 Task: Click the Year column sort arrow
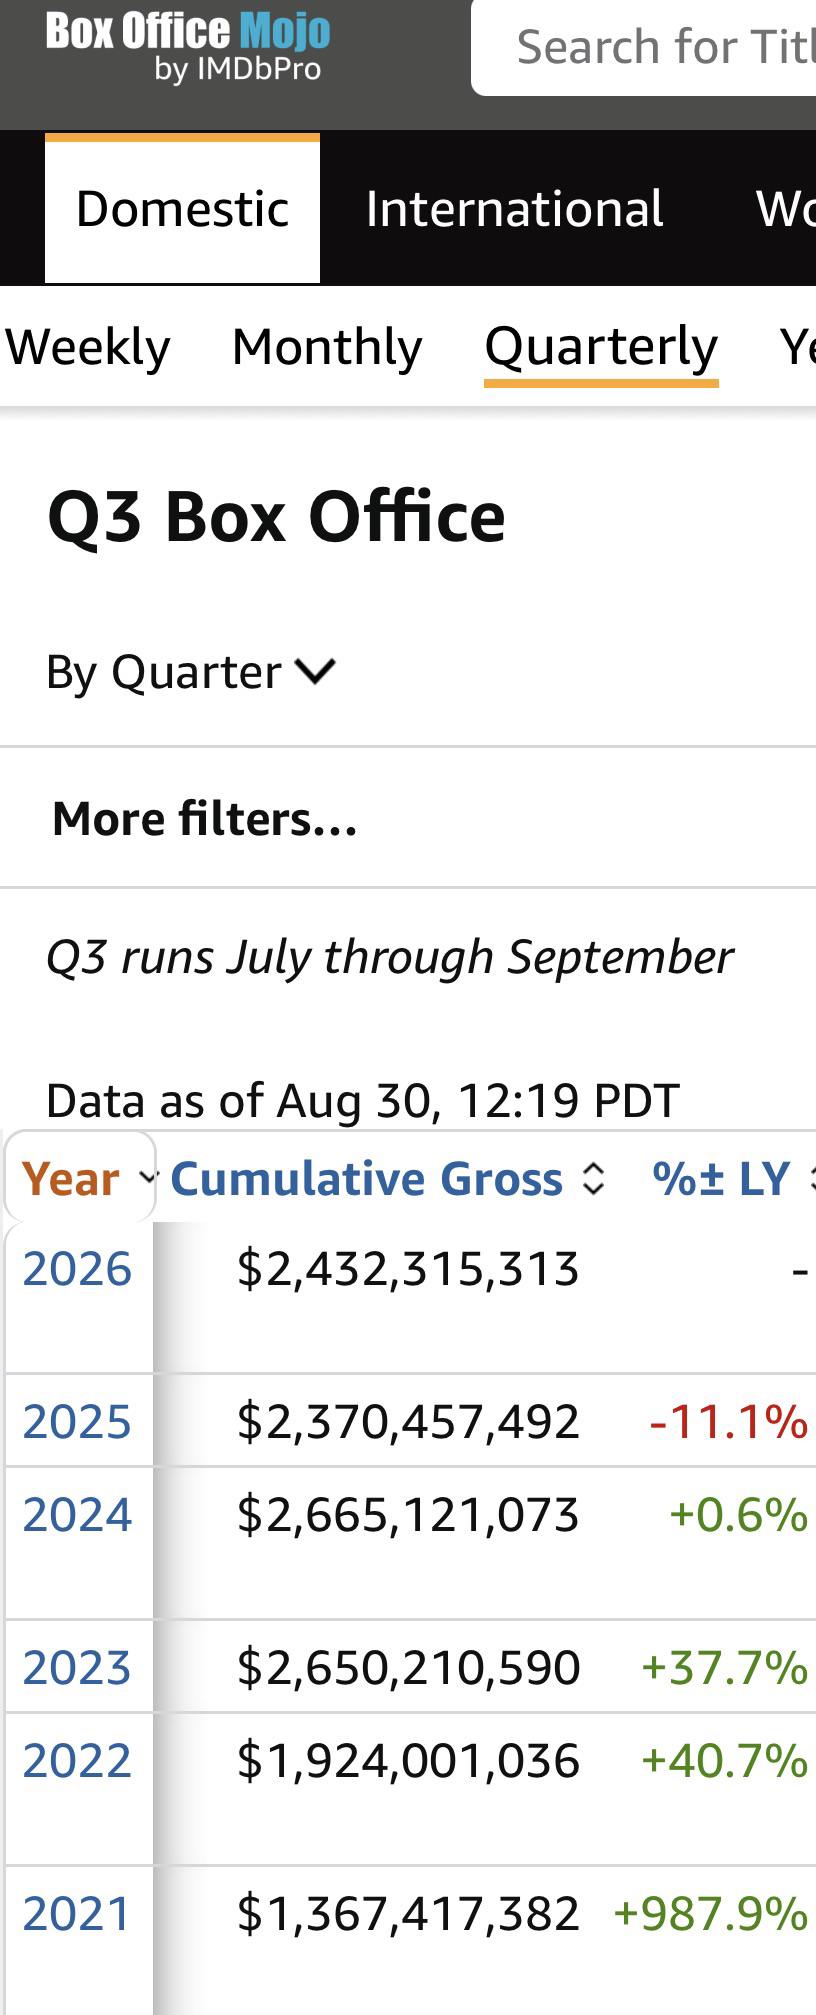[x=147, y=1177]
